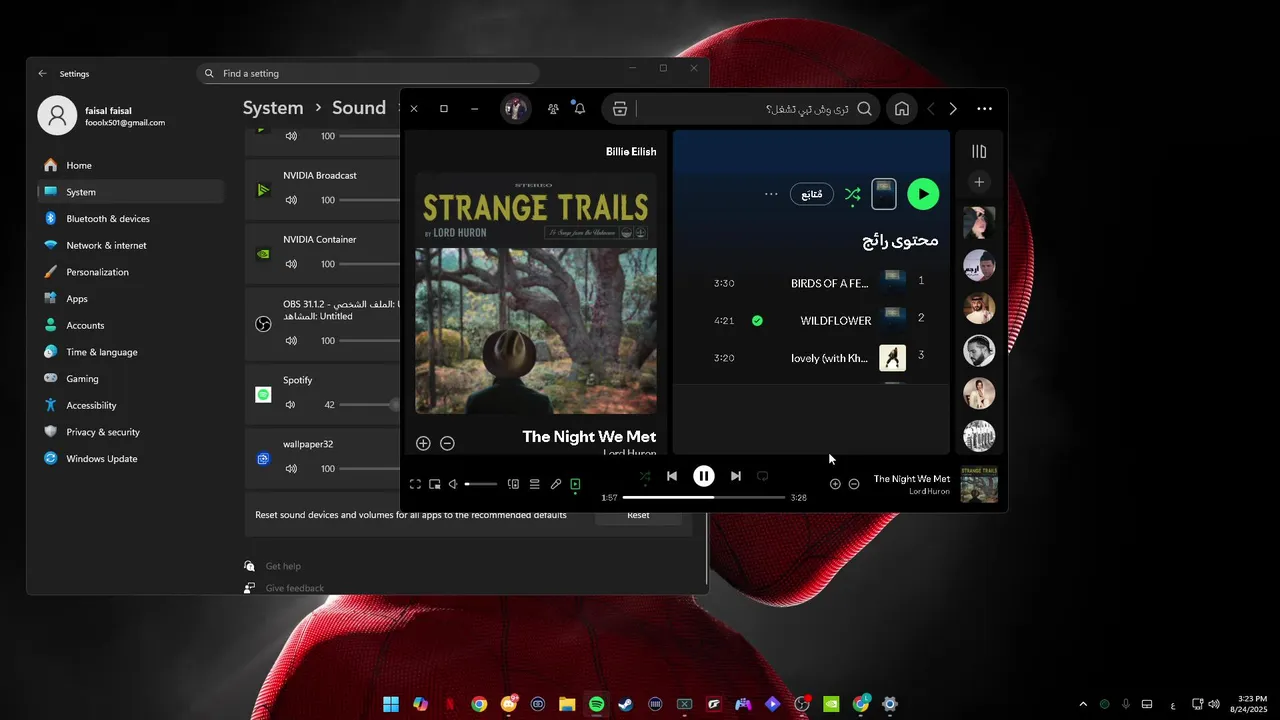The image size is (1280, 720).
Task: Click the Following (مُتابَع) button
Action: point(812,194)
